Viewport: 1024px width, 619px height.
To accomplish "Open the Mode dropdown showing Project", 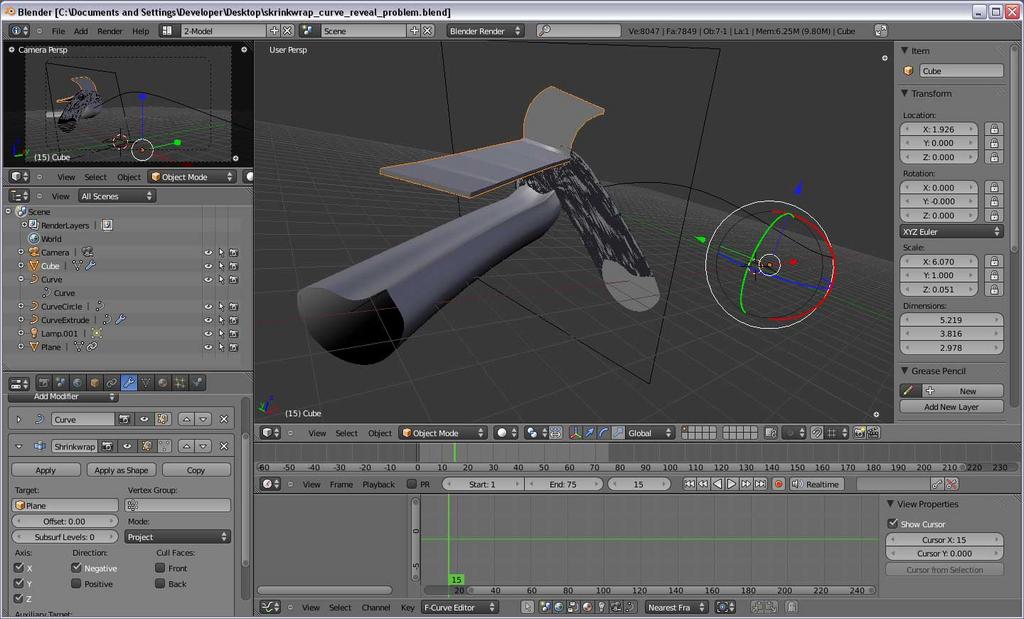I will pos(178,537).
